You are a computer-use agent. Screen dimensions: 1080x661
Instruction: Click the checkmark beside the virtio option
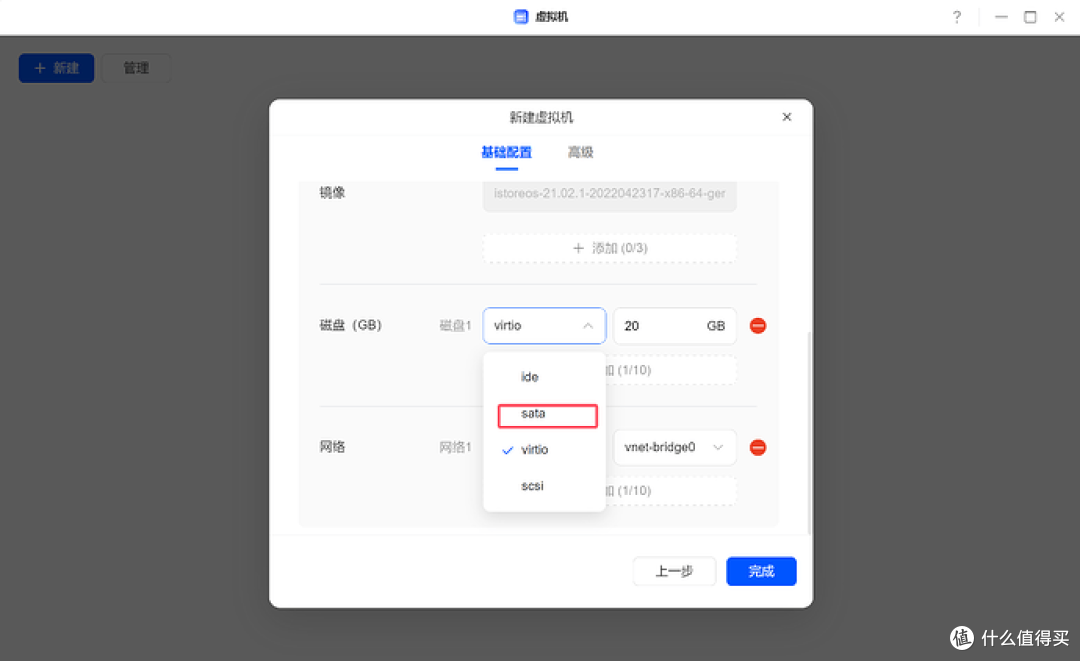point(507,449)
